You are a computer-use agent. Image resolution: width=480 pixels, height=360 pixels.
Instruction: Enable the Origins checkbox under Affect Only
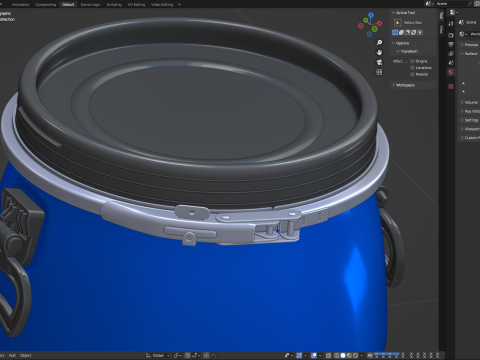tap(412, 61)
